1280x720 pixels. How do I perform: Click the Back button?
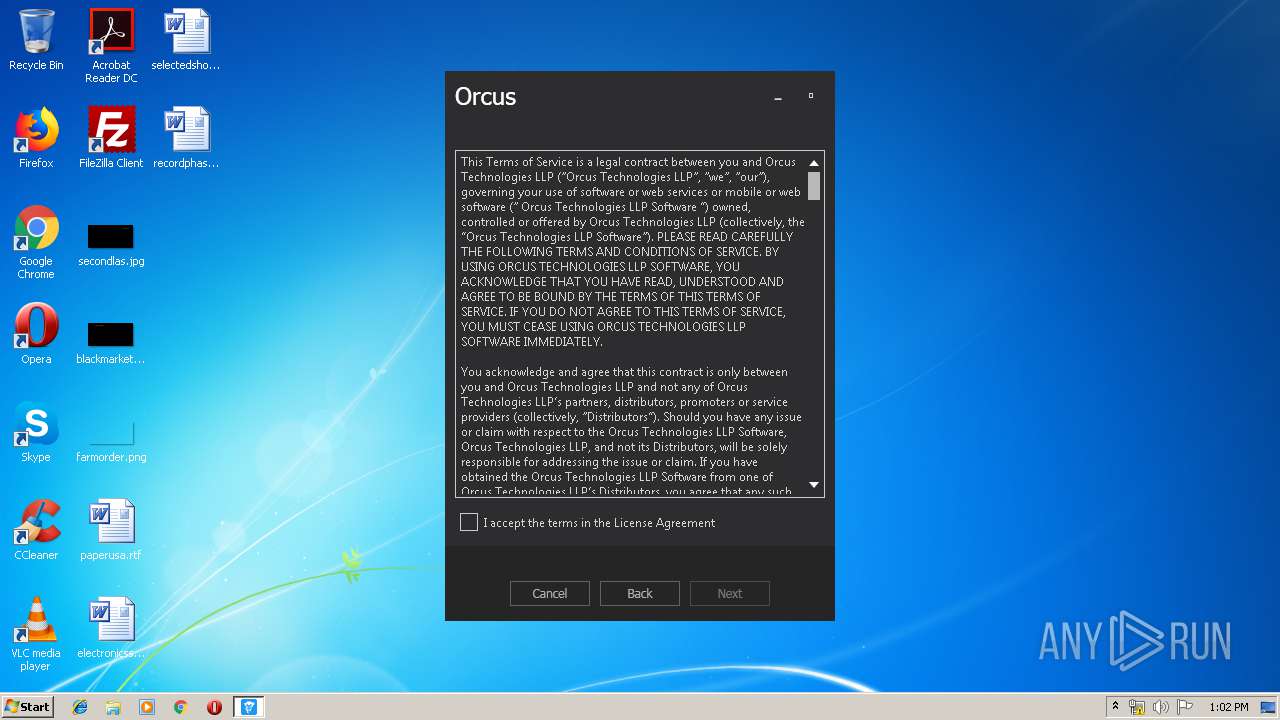pos(640,593)
